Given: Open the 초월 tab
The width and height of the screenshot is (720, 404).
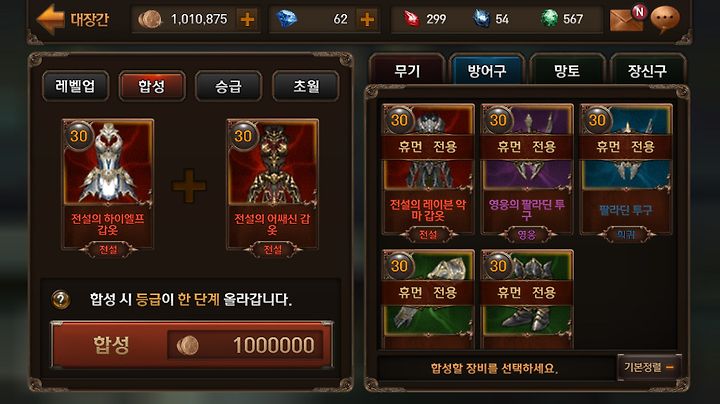Looking at the screenshot, I should (x=306, y=86).
